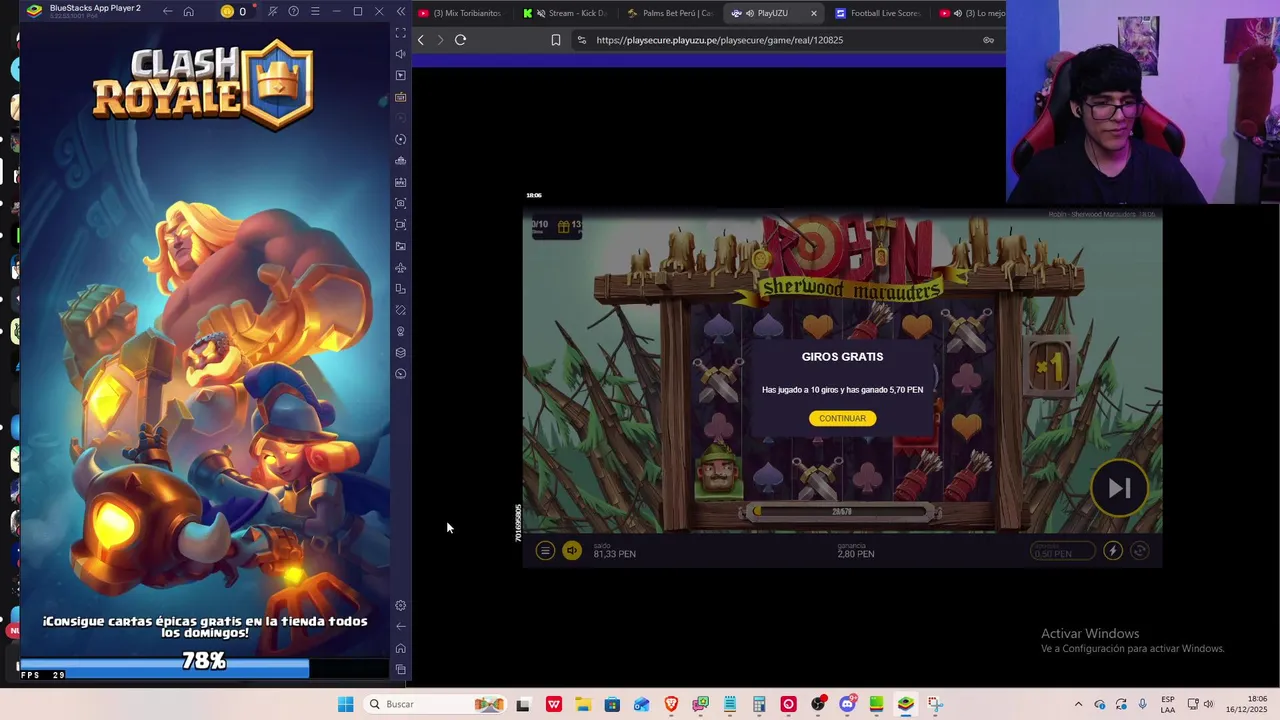Click the Clash Royale loading progress bar
Image resolution: width=1280 pixels, height=720 pixels.
pyautogui.click(x=203, y=668)
